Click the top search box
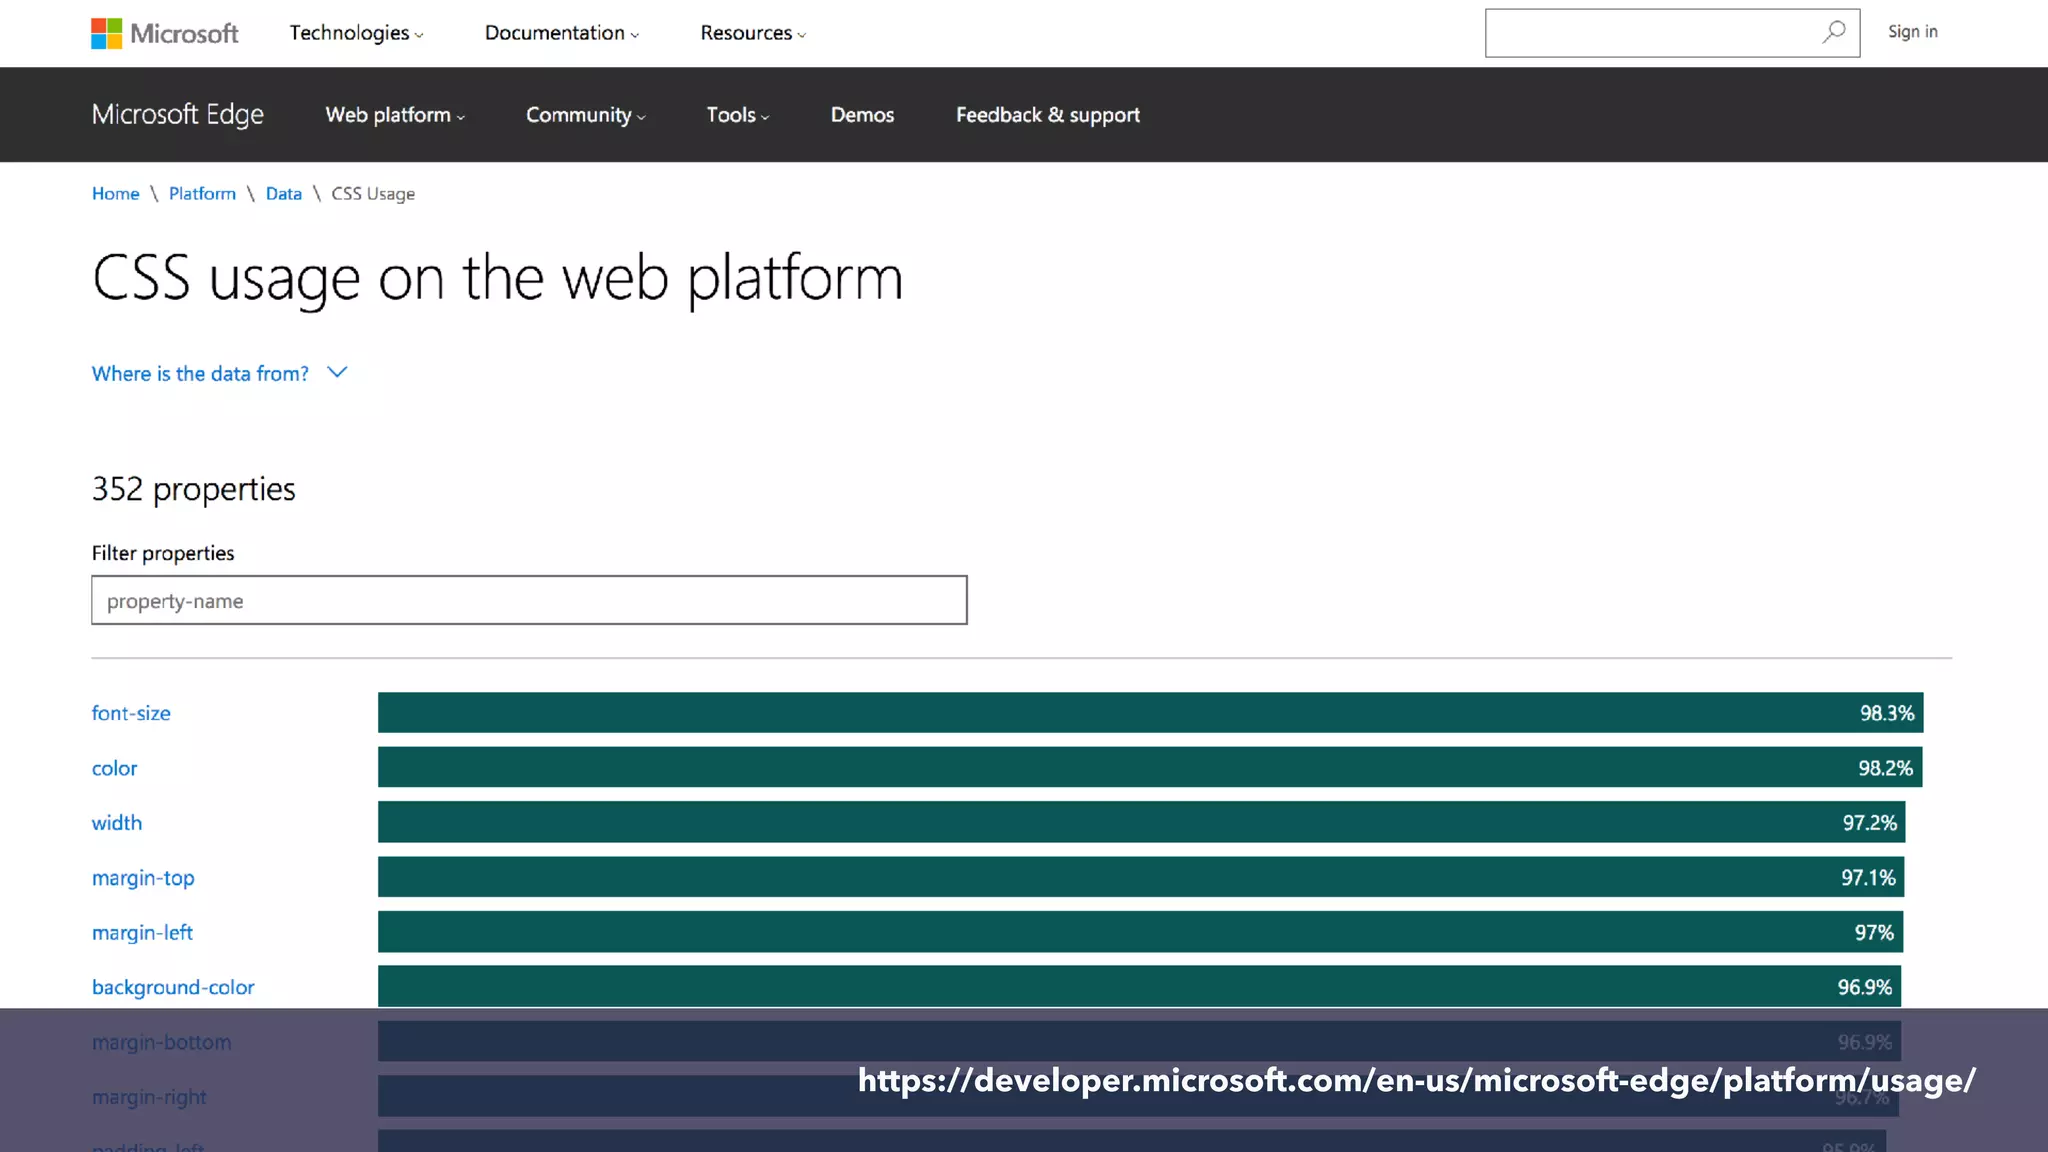The height and width of the screenshot is (1152, 2048). [1650, 33]
